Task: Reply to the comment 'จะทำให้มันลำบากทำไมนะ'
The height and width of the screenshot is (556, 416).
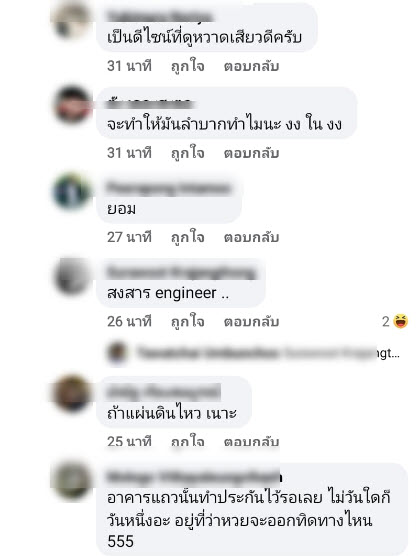Action: point(251,153)
